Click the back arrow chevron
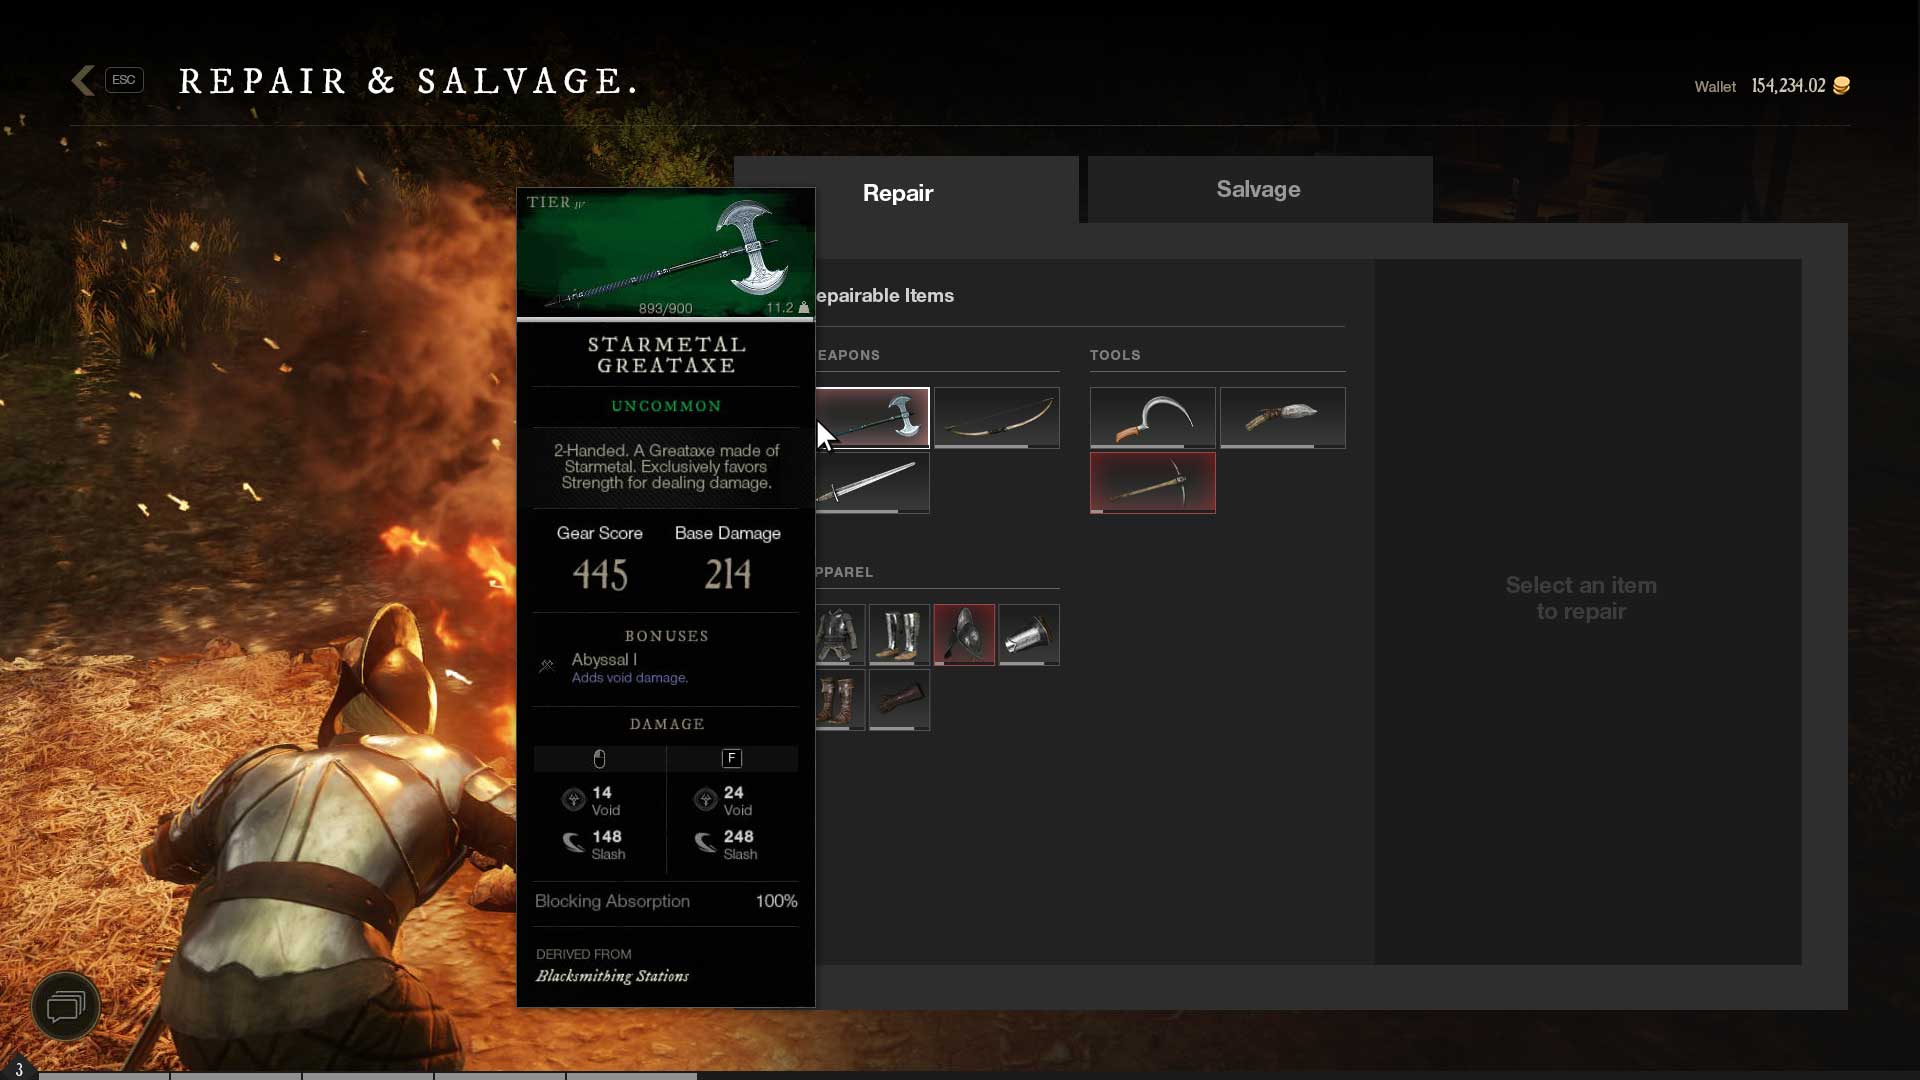This screenshot has width=1920, height=1080. point(84,80)
